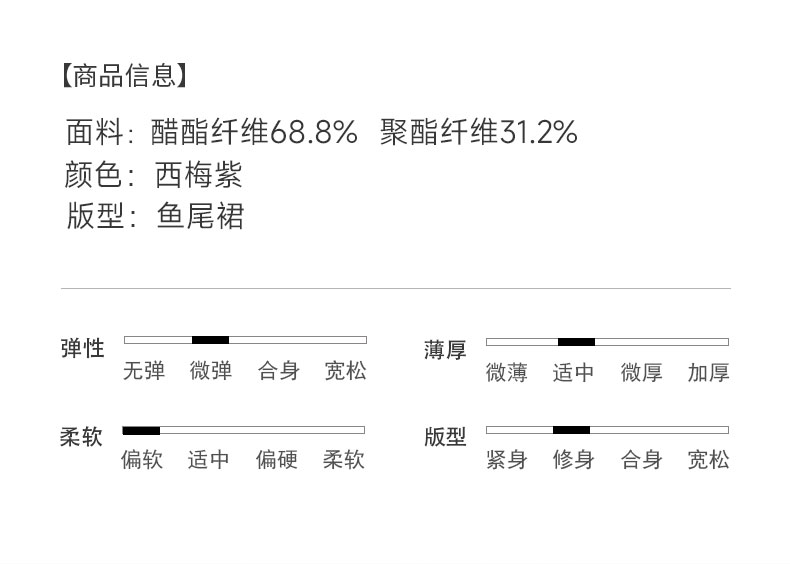Click the 醋酯纤维68.8% fabric text
The image size is (790, 564).
(254, 132)
